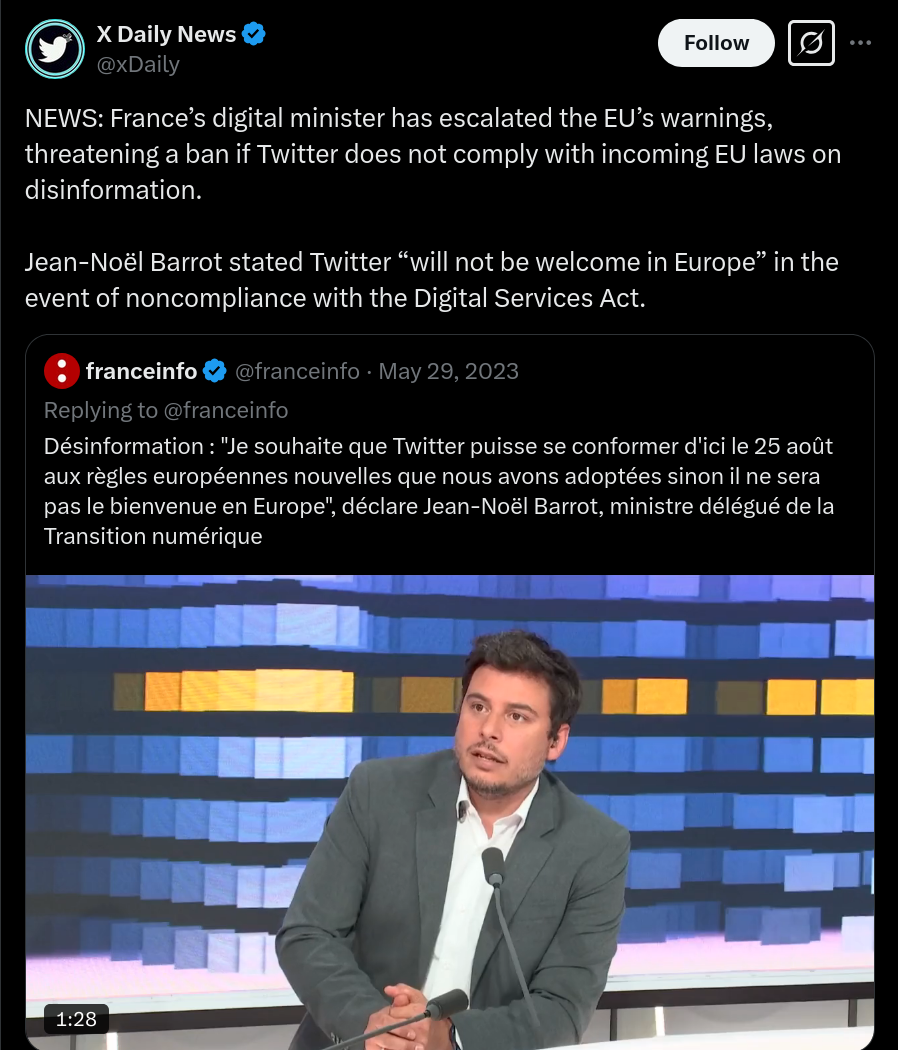Screen dimensions: 898x1050
Task: Click the franceinfo verified checkmark badge
Action: pyautogui.click(x=214, y=370)
